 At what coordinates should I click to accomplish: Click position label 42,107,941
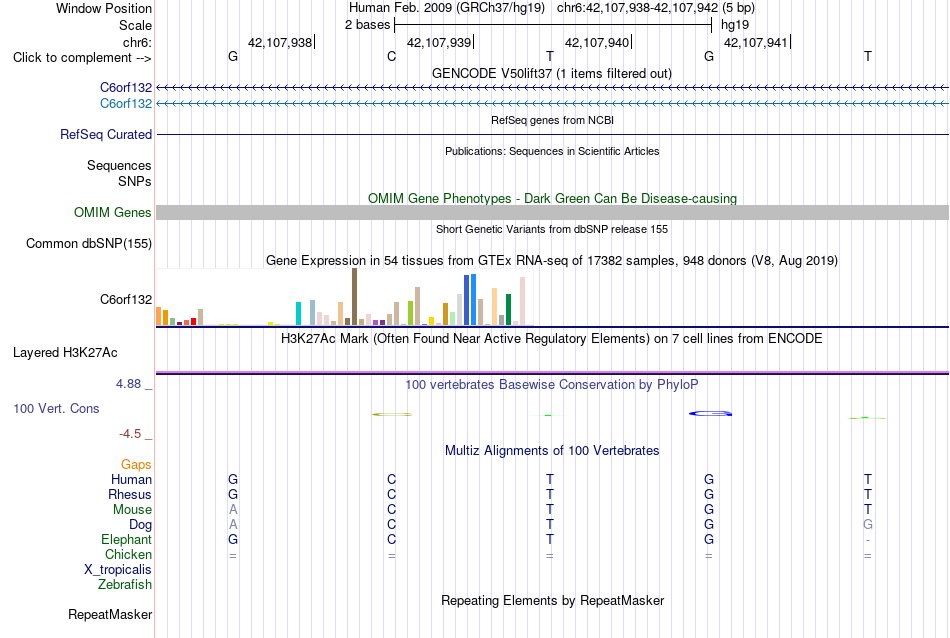[x=756, y=42]
